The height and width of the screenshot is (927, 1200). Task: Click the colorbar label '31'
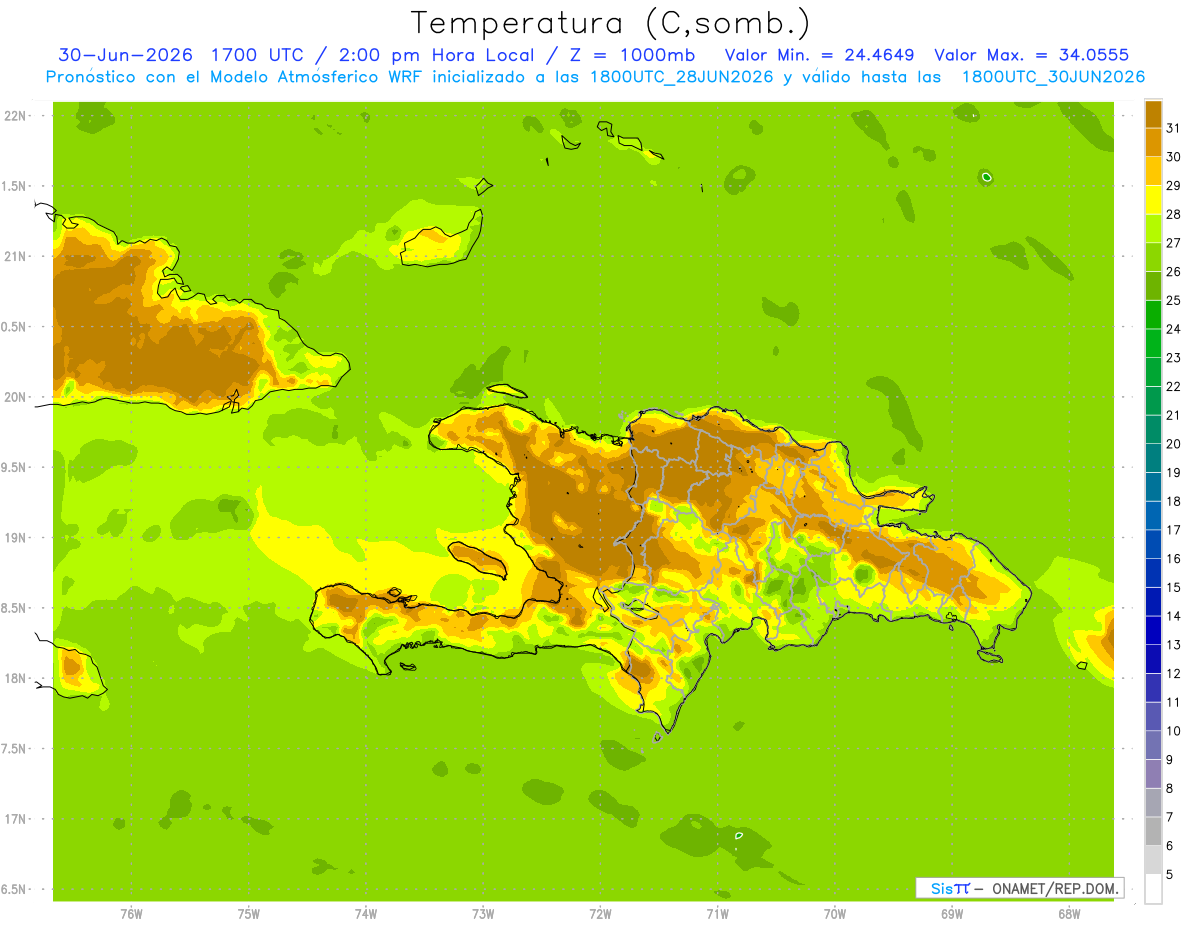[x=1174, y=128]
